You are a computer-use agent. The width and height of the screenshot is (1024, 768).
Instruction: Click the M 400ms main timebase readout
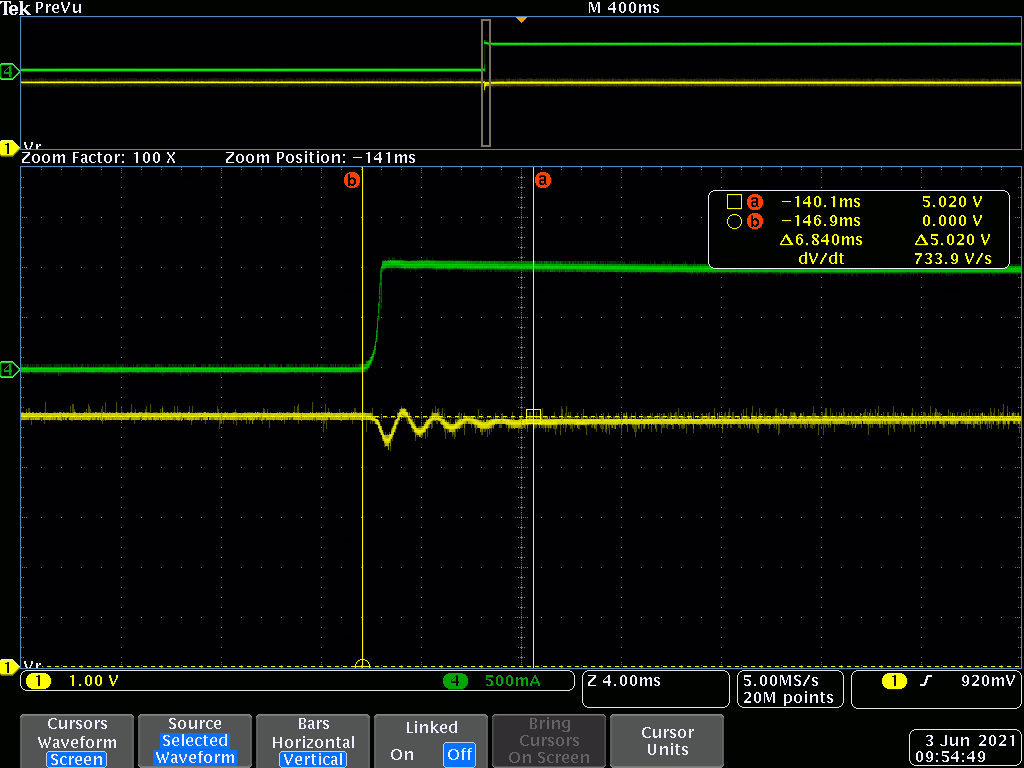pos(624,8)
